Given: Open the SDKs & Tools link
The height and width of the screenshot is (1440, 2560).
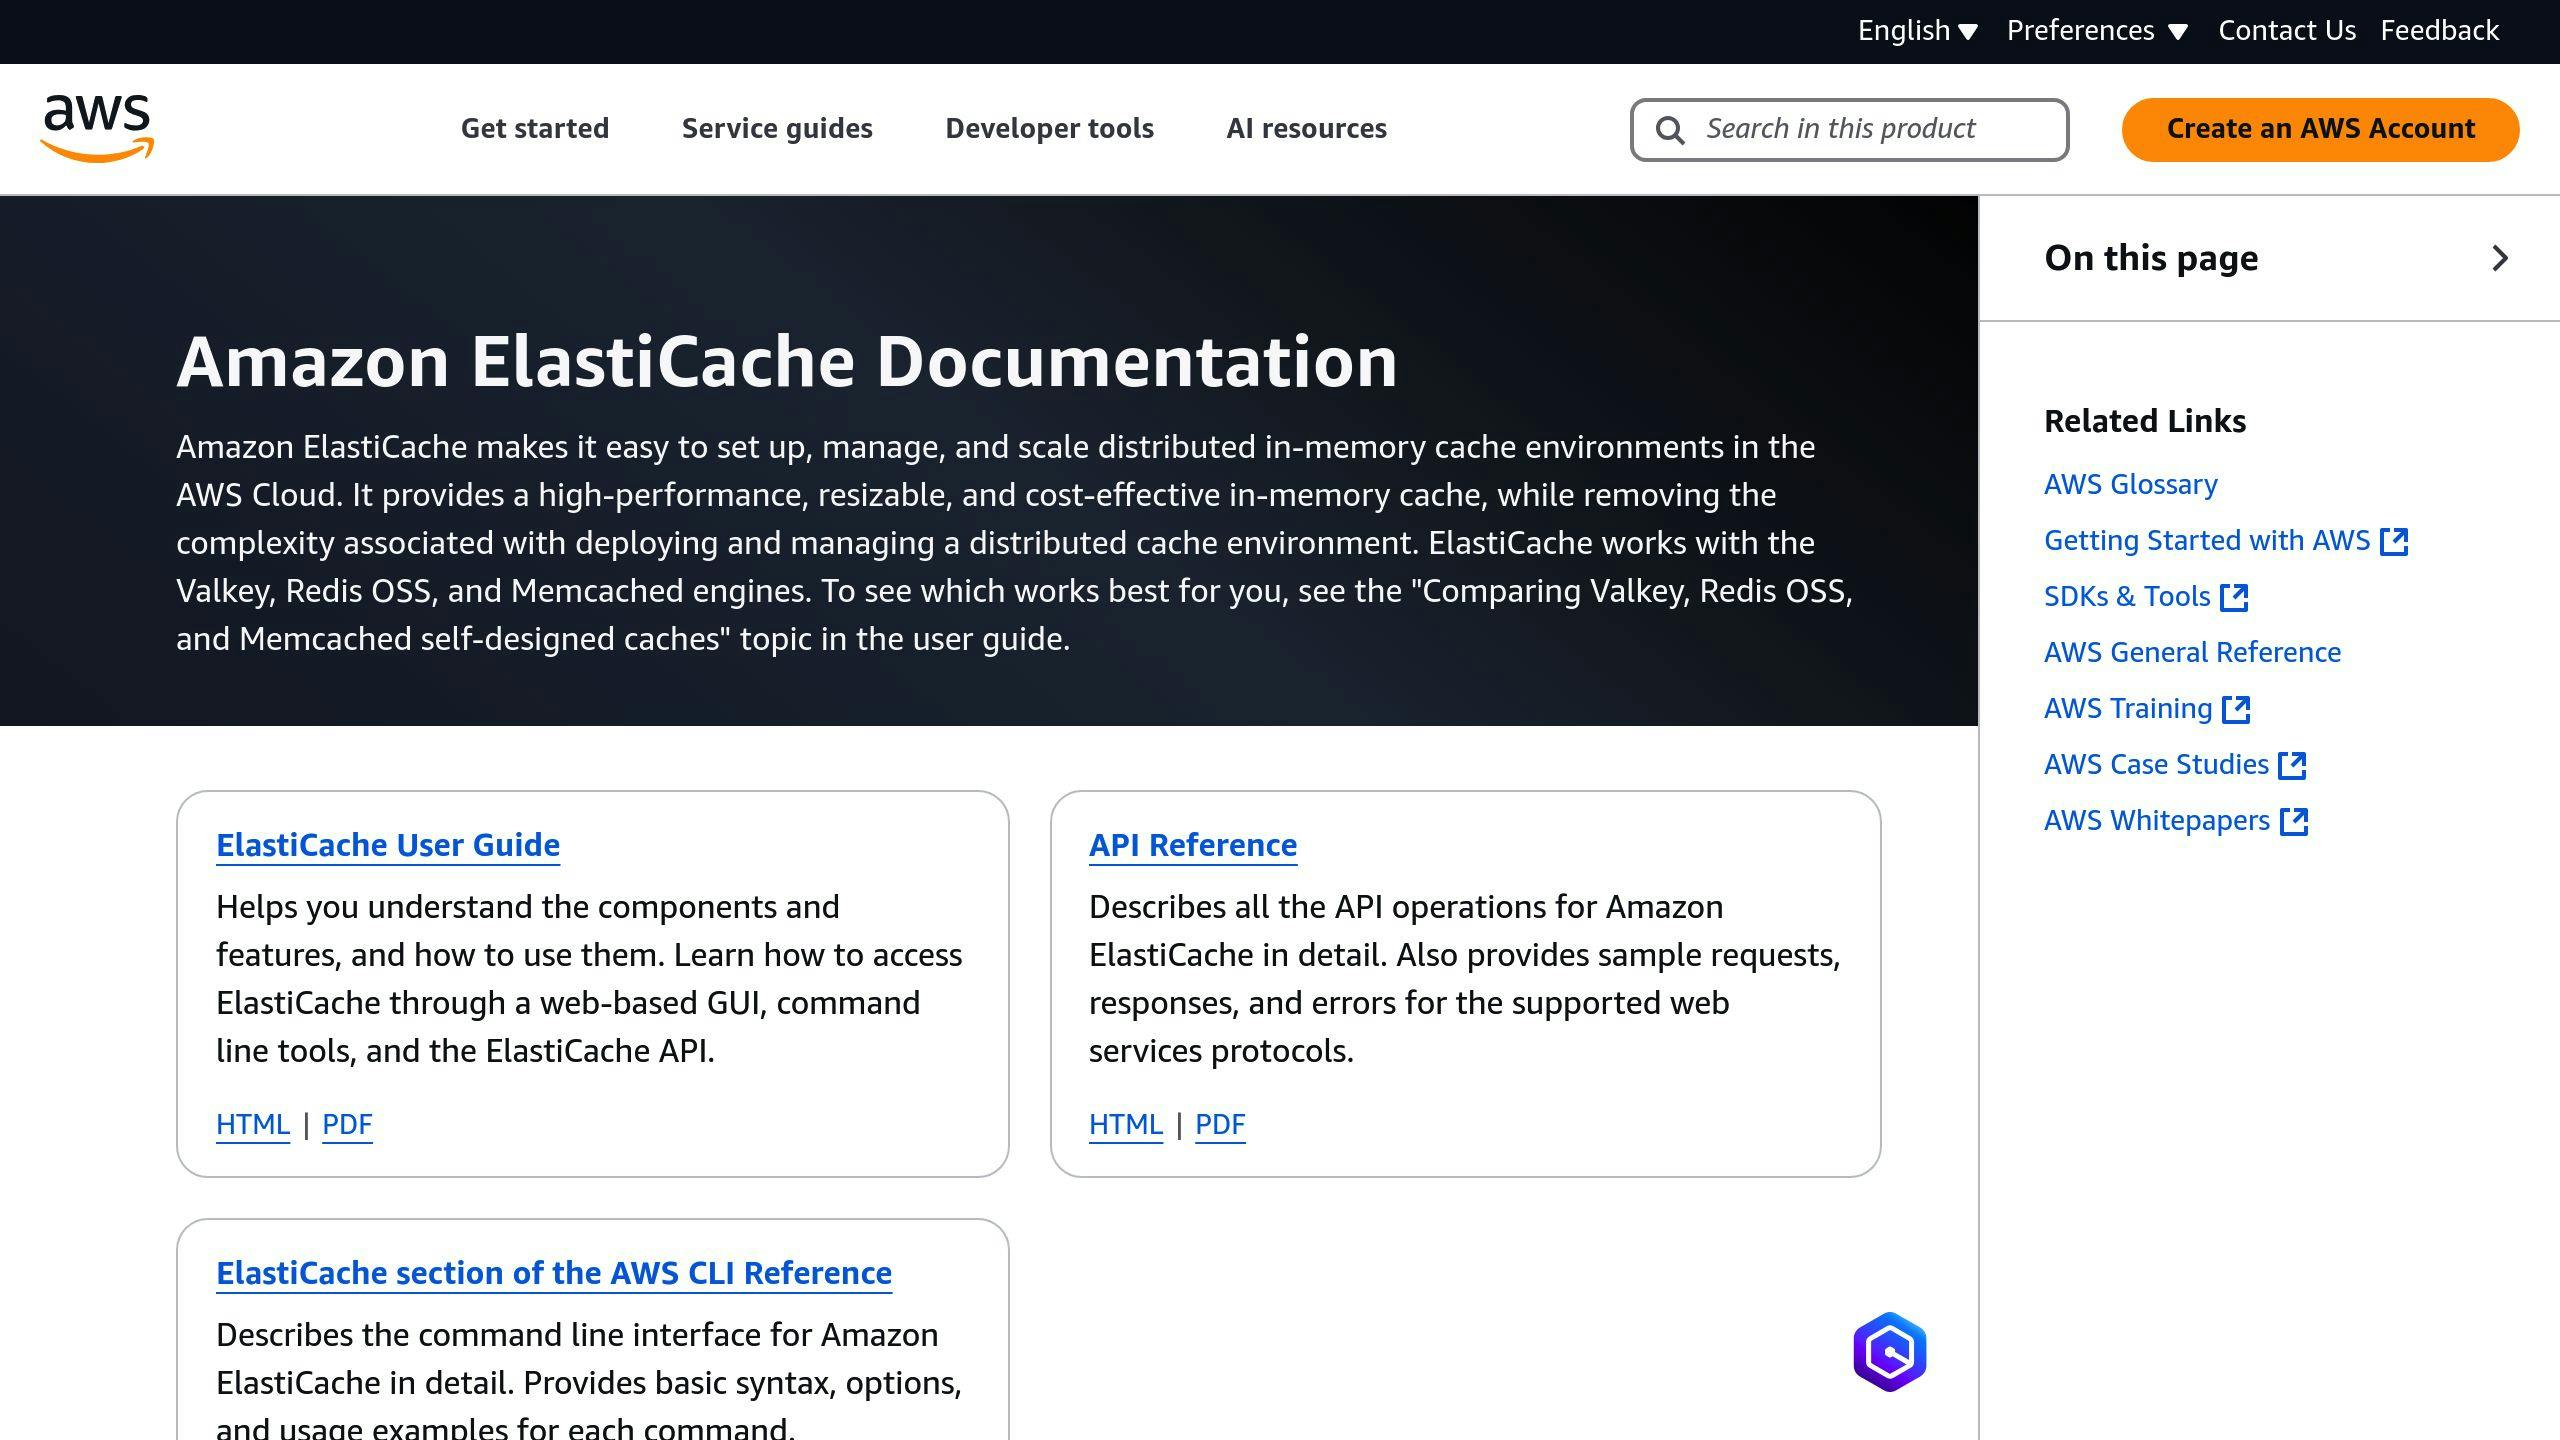Looking at the screenshot, I should point(2127,597).
